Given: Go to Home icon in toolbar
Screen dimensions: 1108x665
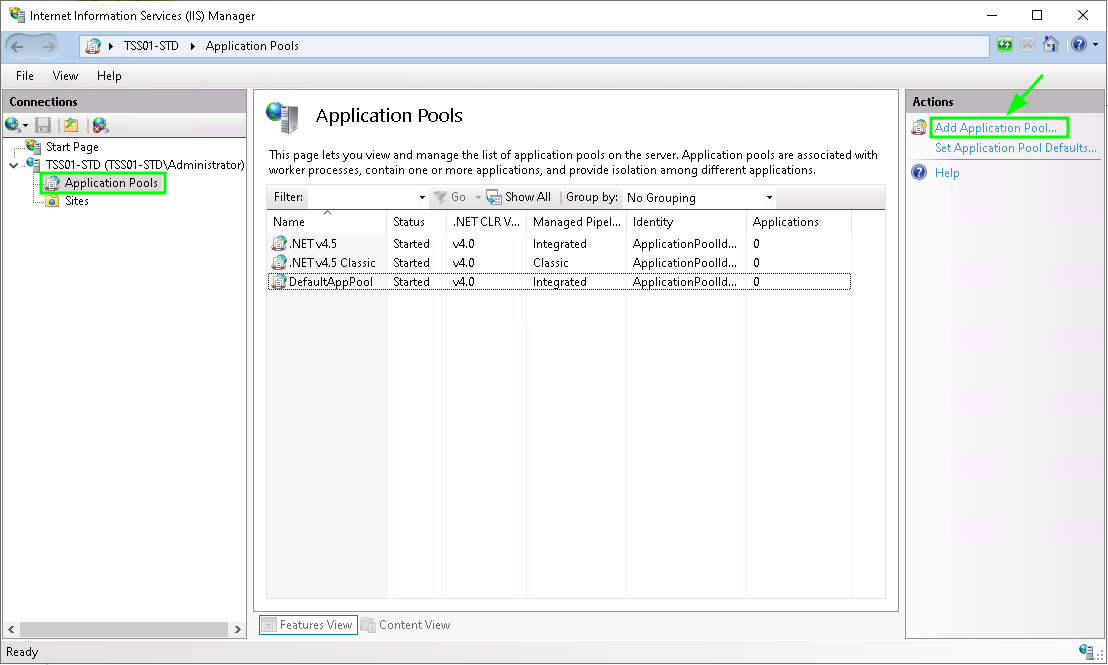Looking at the screenshot, I should [x=1051, y=45].
